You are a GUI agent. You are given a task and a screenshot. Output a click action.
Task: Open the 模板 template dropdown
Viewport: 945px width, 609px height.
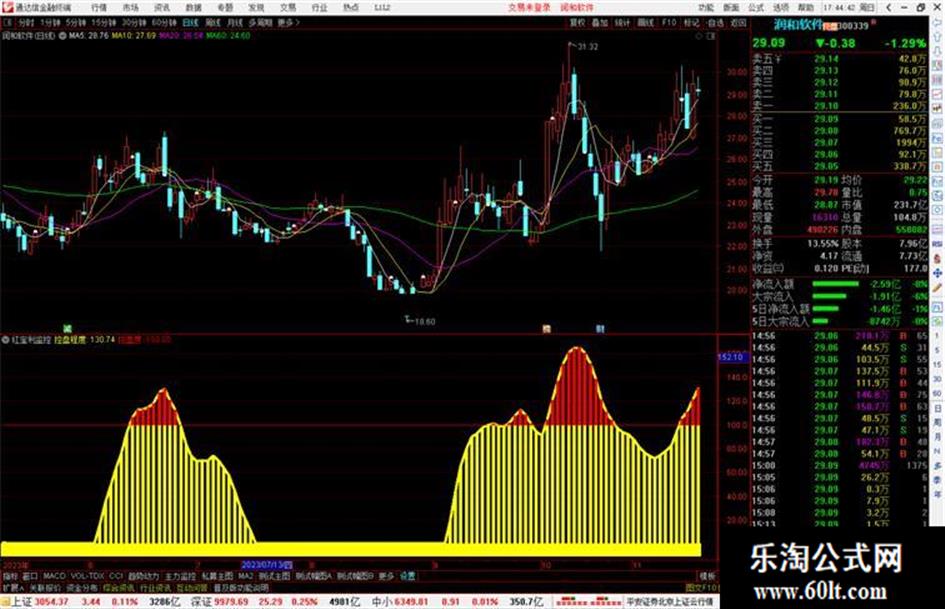coord(708,576)
